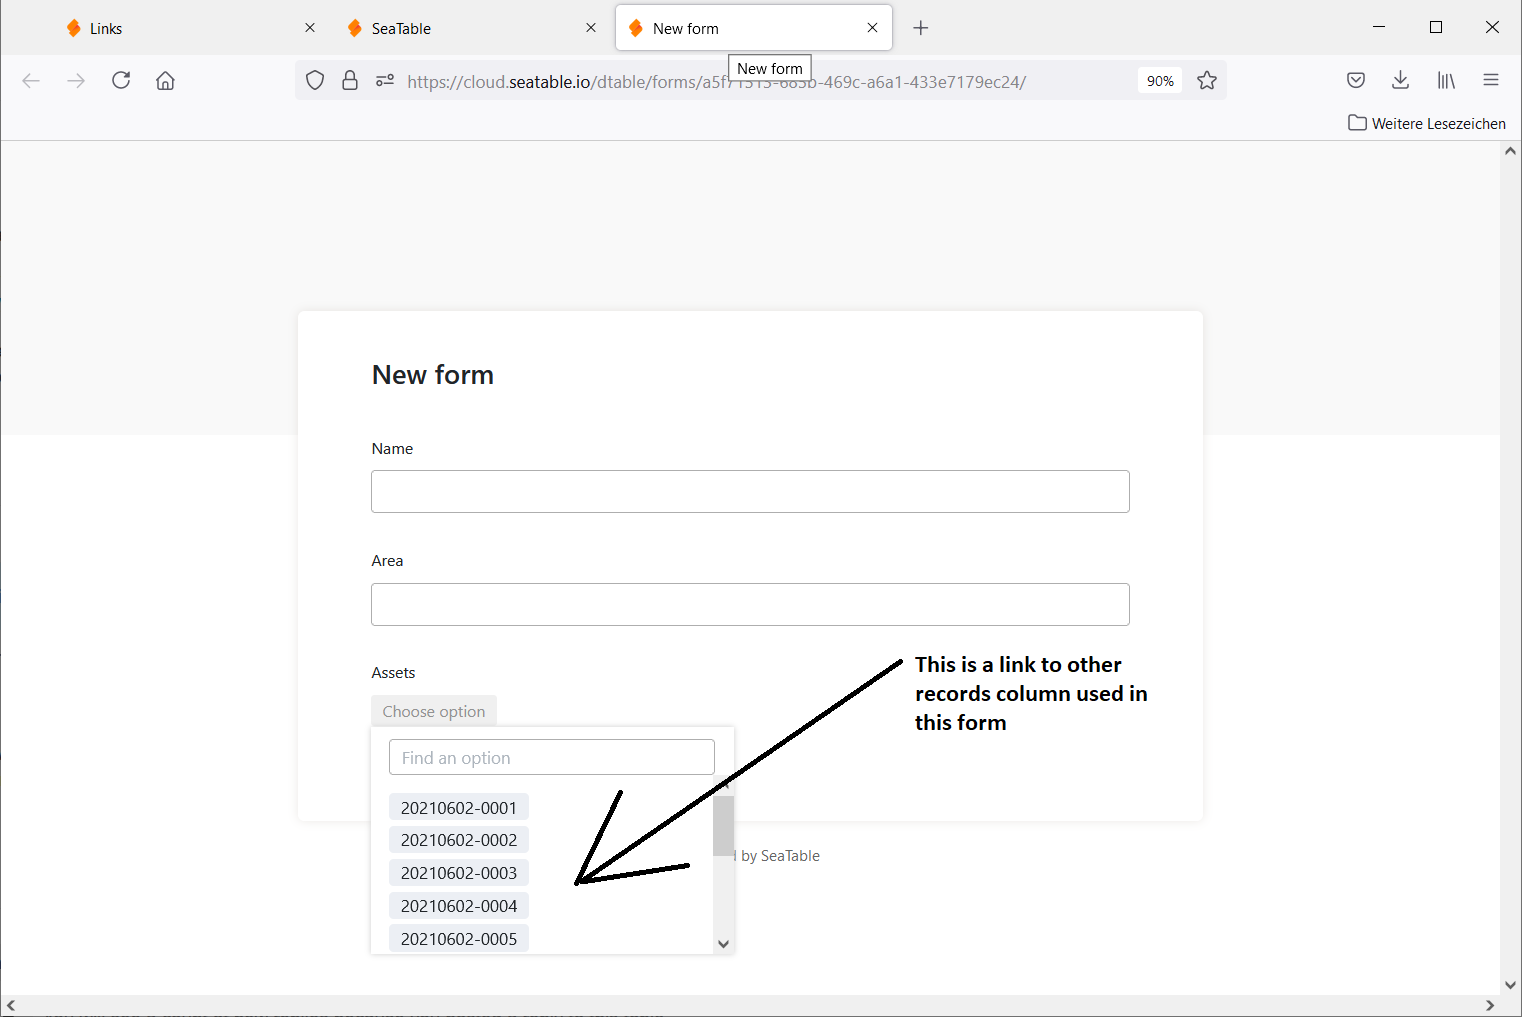Open Weitere Lesezeichen bookmarks folder
Screen dimensions: 1522x1017
click(x=1427, y=123)
